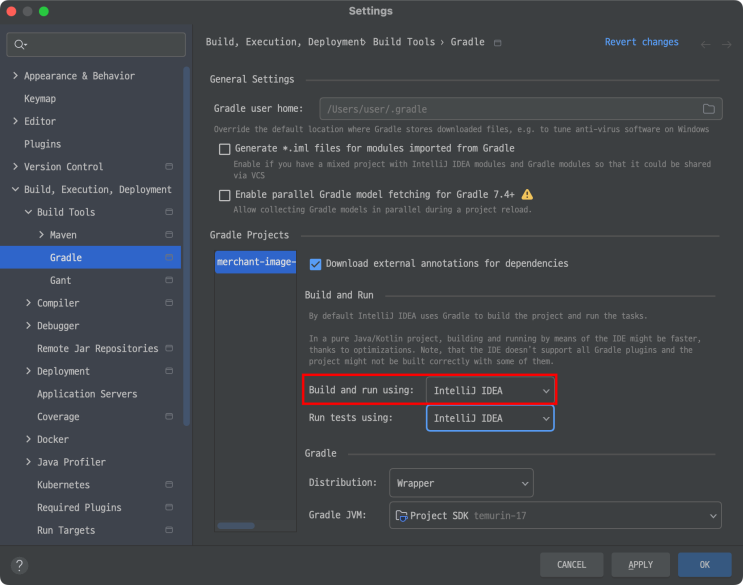Screen dimensions: 743x585
Task: Click the project scope icon on Deployment row
Action: [169, 370]
